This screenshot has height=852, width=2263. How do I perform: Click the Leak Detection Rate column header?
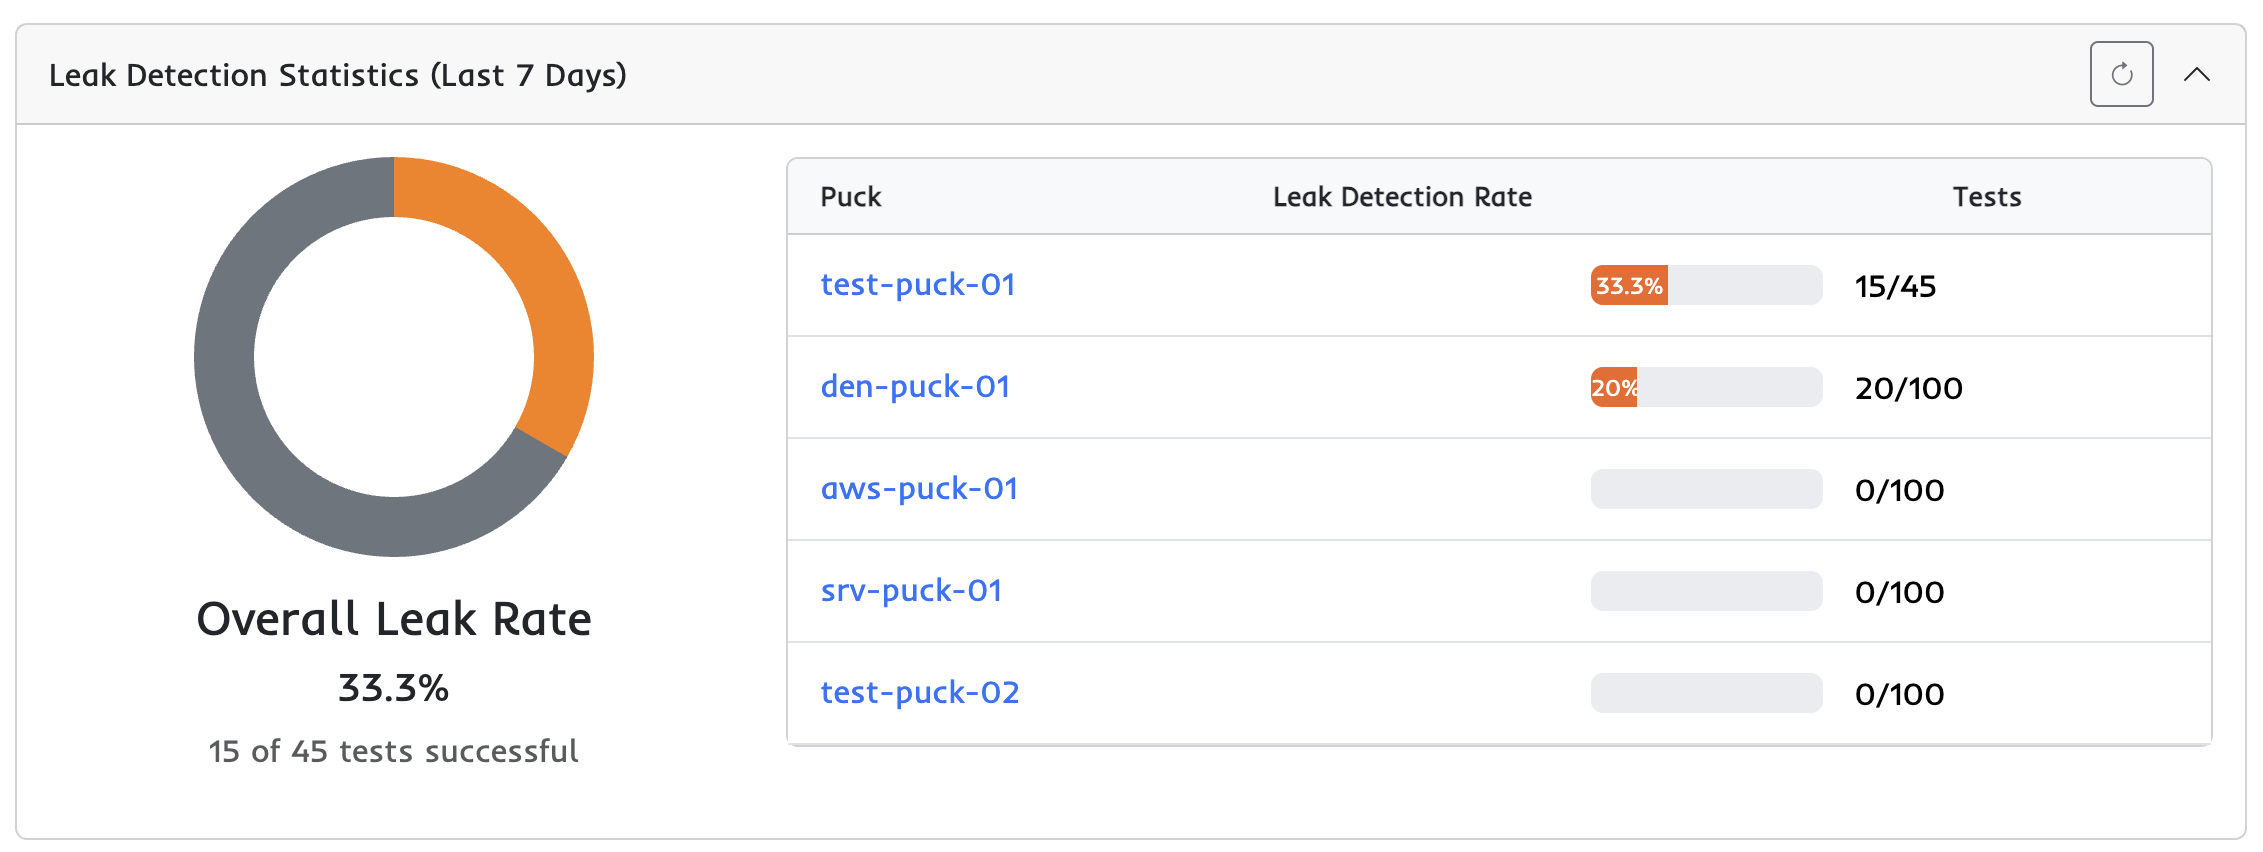[x=1402, y=197]
